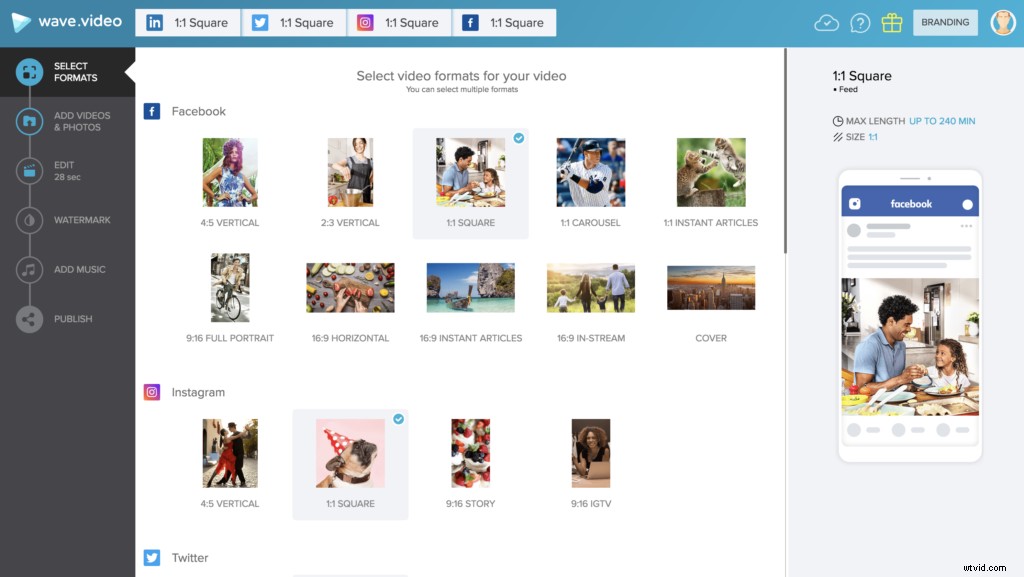Viewport: 1024px width, 577px height.
Task: Select the Instagram 9:16 Story format
Action: pos(470,452)
